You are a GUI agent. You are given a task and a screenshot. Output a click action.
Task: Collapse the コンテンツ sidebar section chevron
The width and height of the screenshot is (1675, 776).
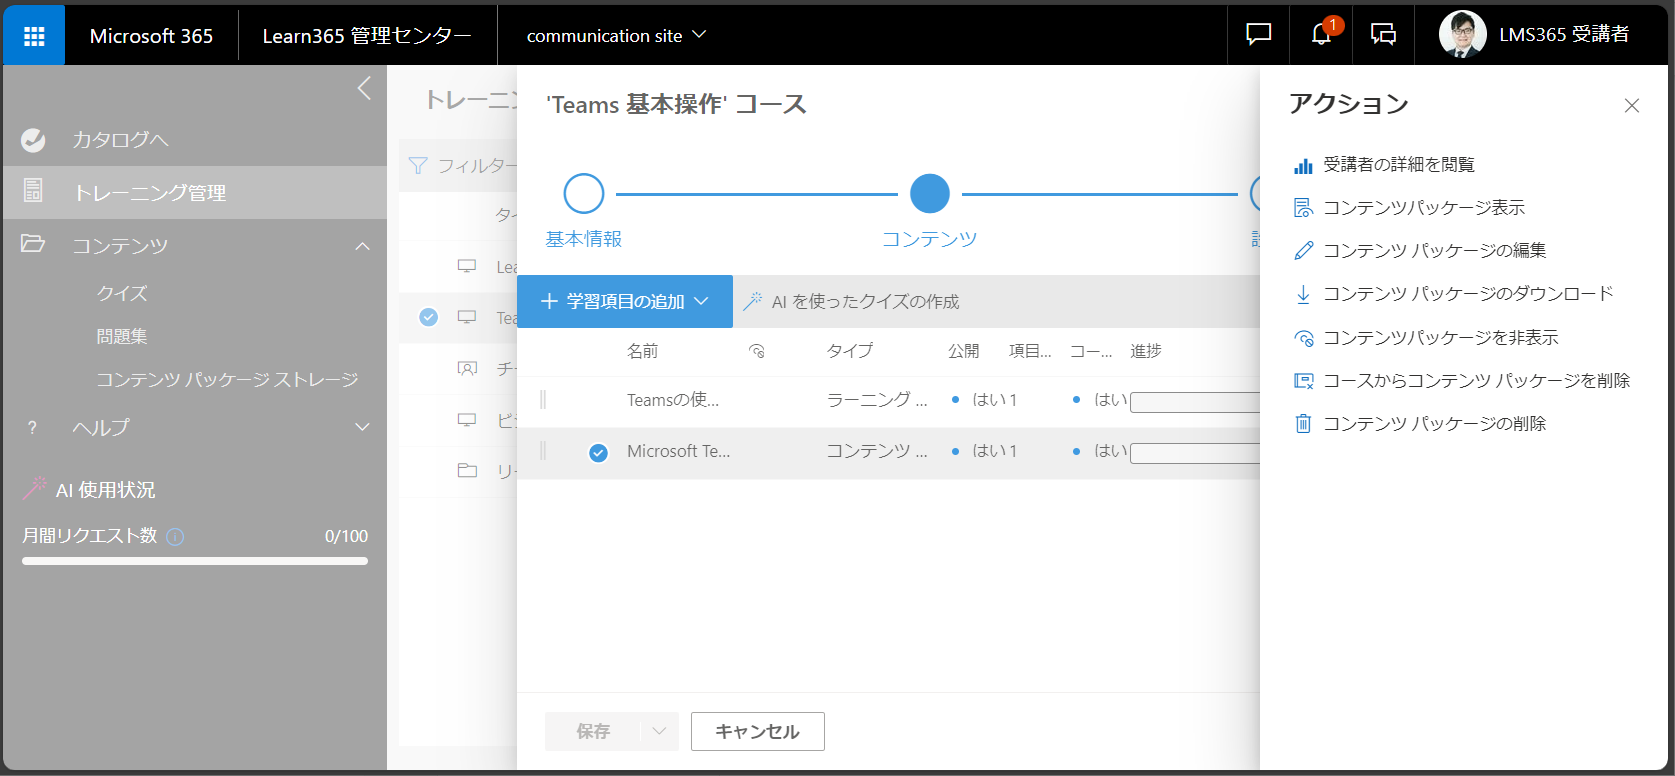pyautogui.click(x=363, y=246)
